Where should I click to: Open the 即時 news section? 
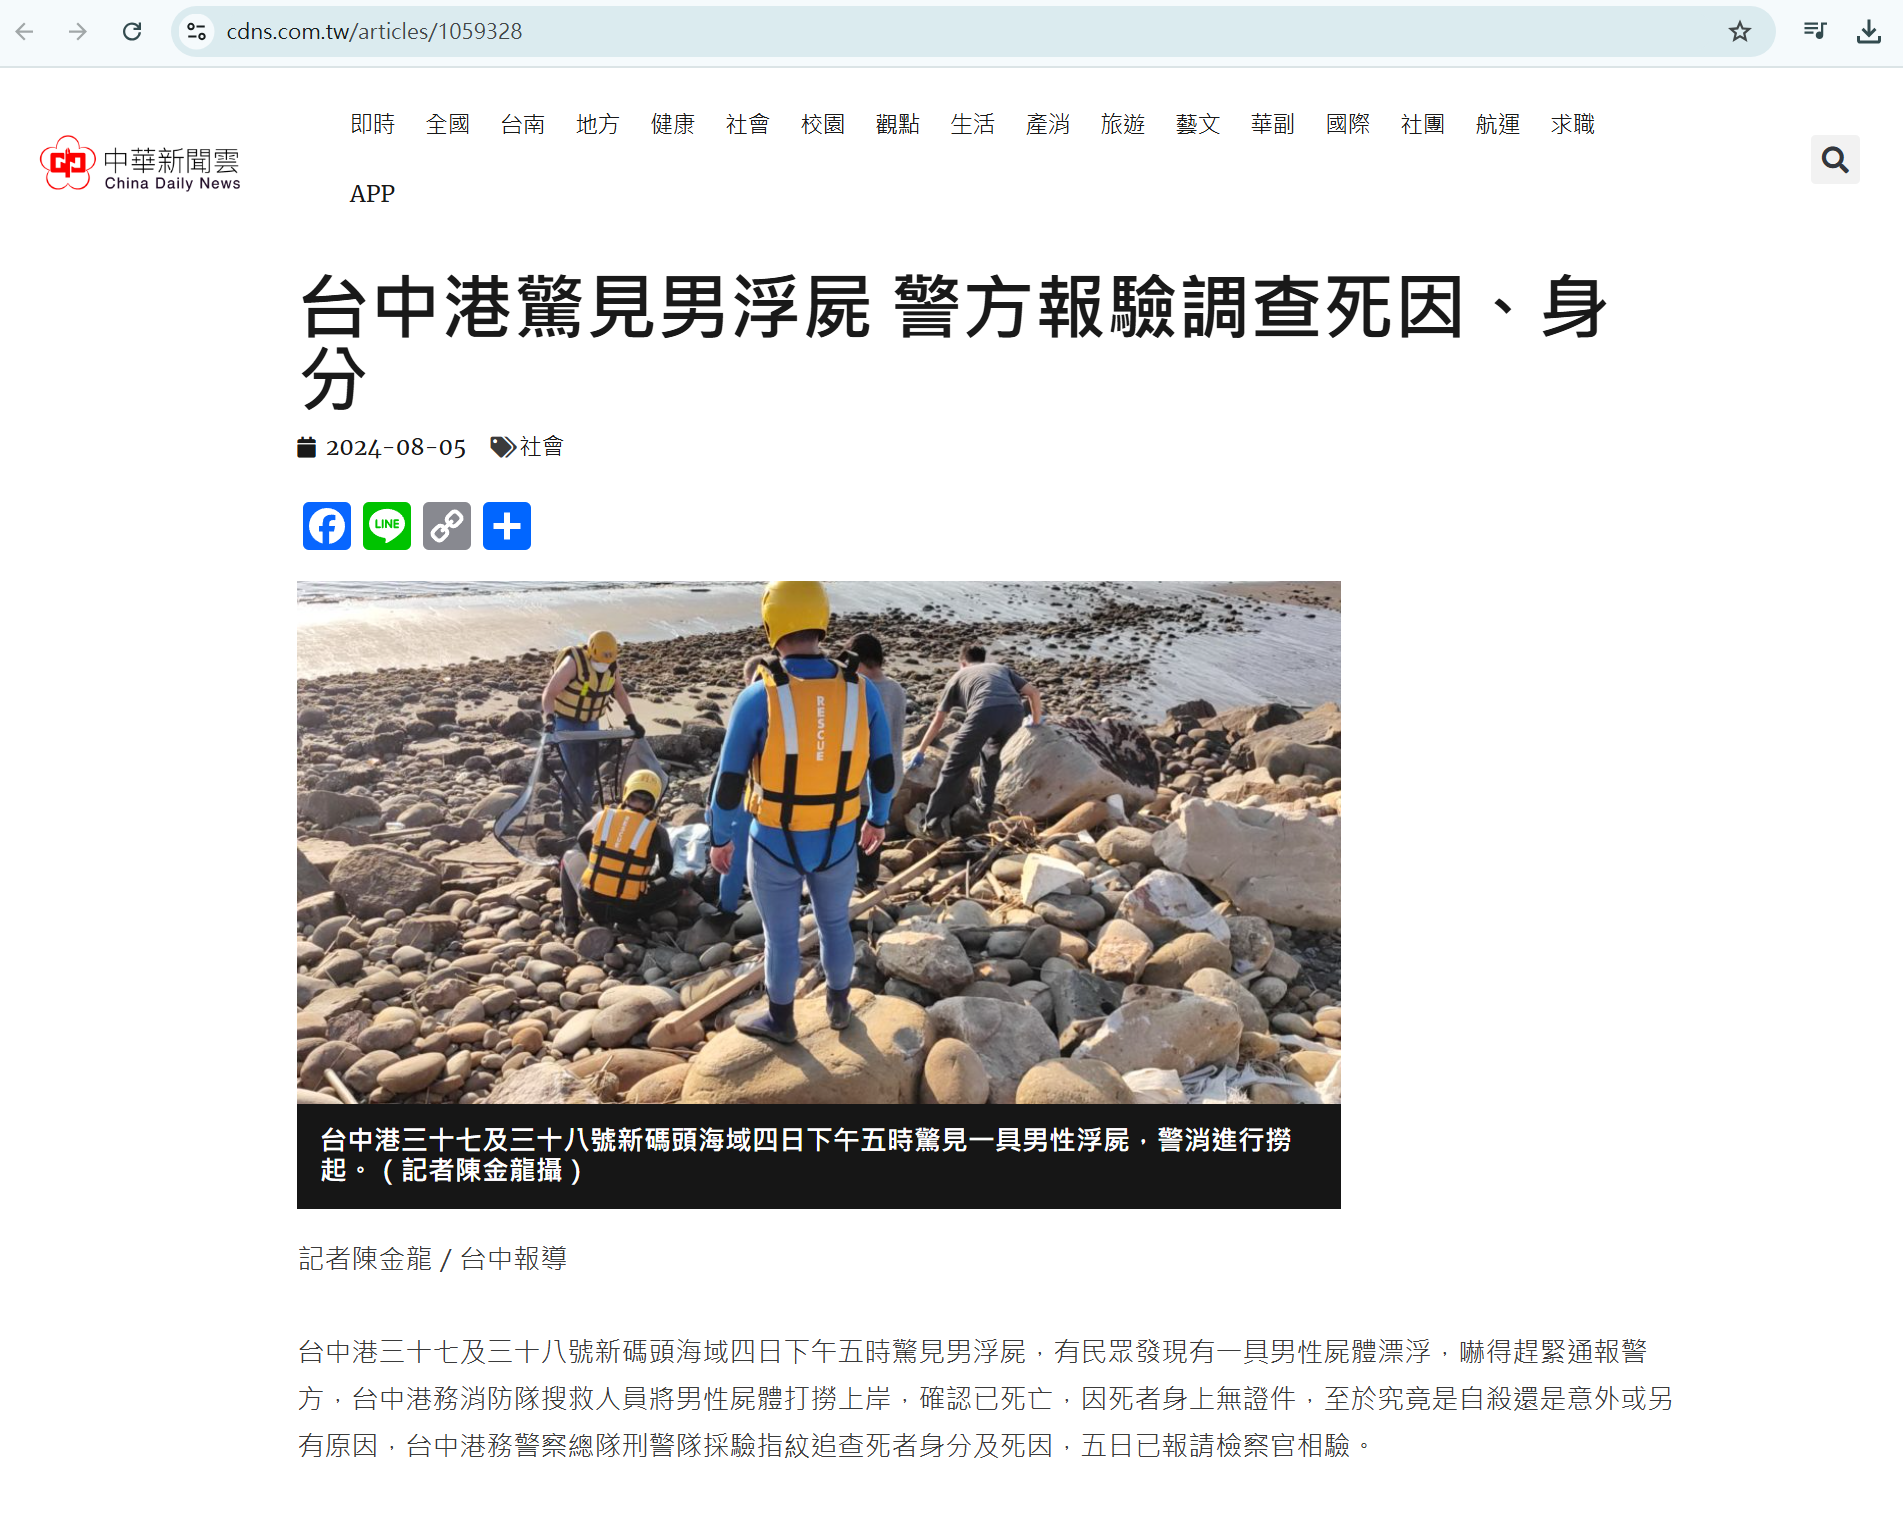point(373,124)
